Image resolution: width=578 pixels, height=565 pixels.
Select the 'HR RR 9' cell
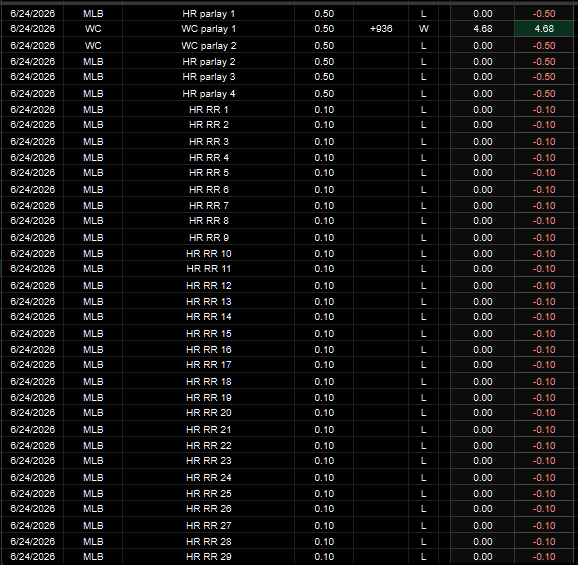209,237
